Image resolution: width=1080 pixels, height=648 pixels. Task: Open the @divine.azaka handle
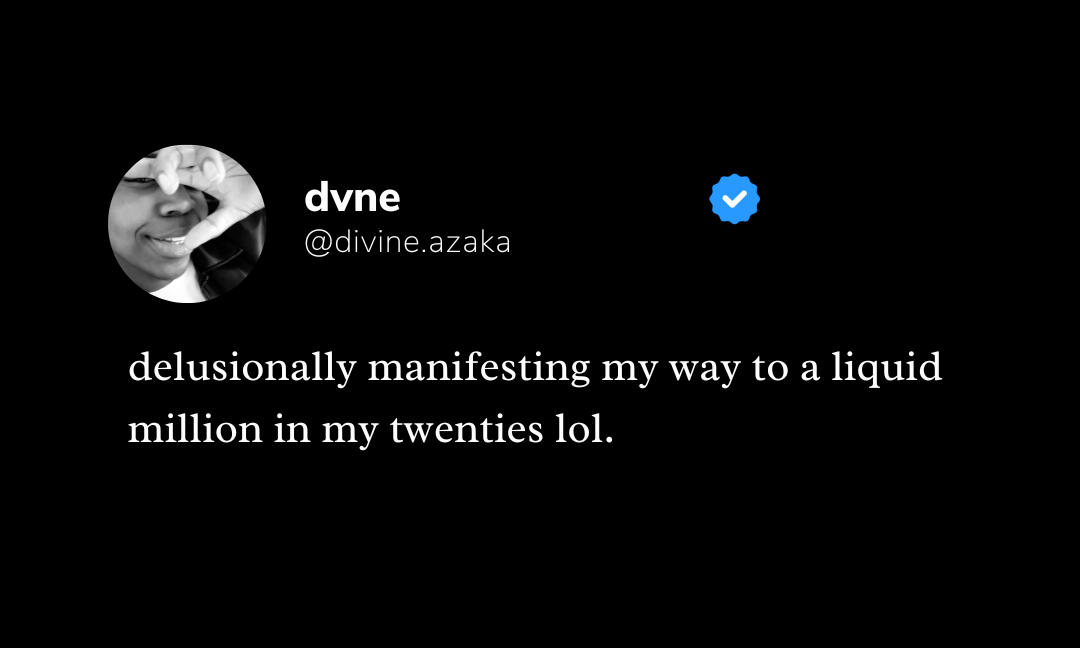click(x=407, y=242)
